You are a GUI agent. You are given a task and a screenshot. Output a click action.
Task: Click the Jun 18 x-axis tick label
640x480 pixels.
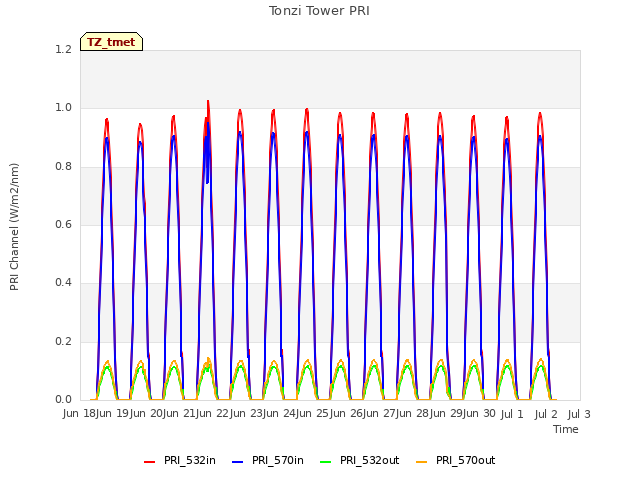tap(80, 414)
